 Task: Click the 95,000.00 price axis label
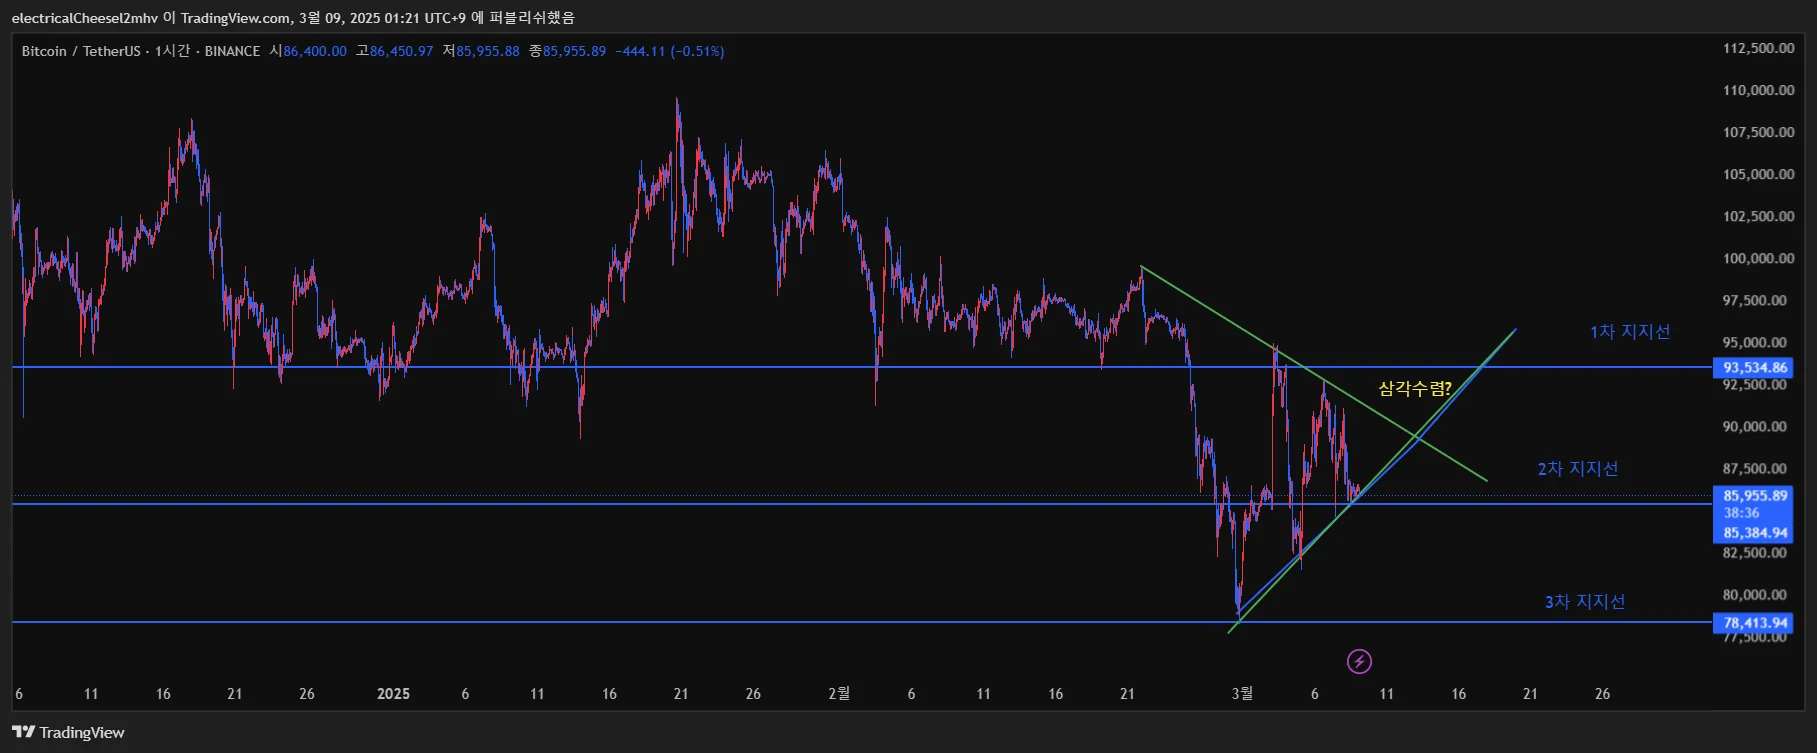1755,342
